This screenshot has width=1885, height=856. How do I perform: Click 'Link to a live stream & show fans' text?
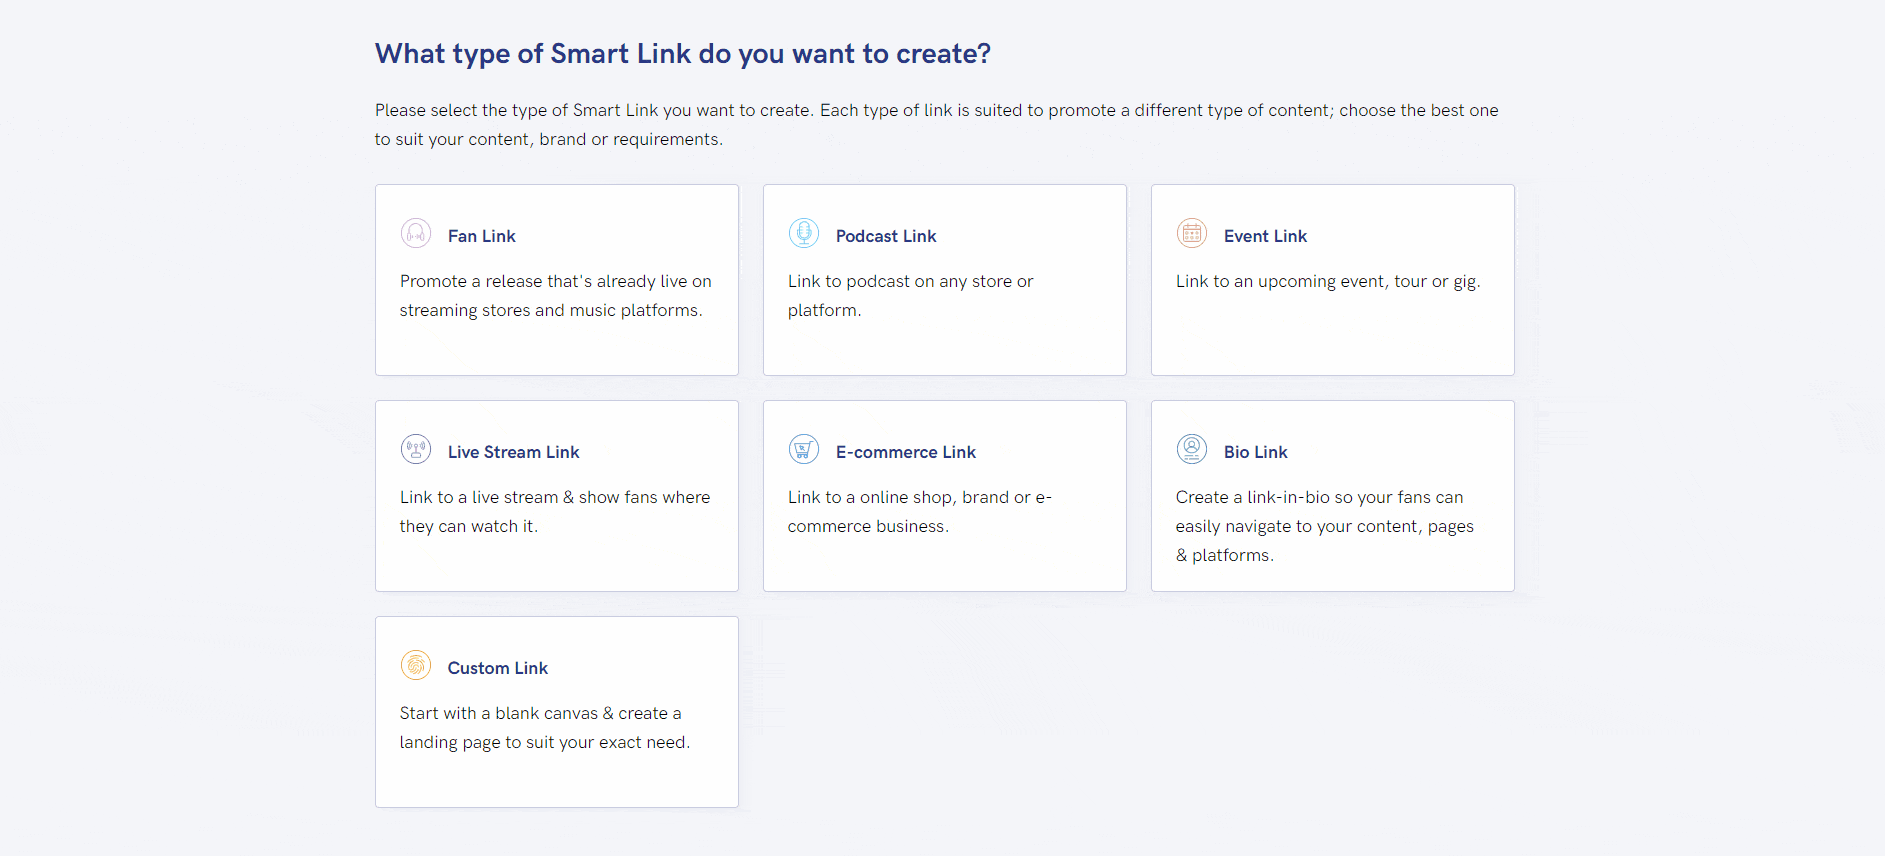pos(555,512)
